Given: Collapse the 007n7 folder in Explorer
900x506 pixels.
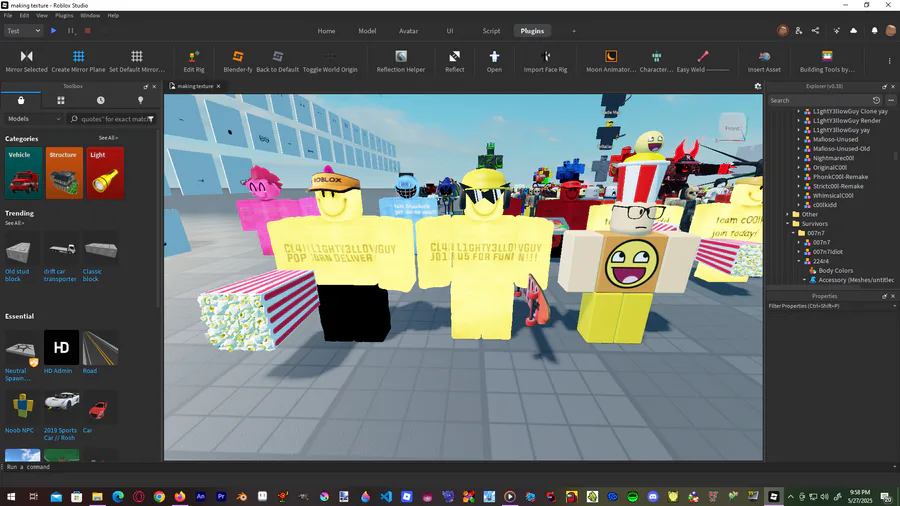Looking at the screenshot, I should click(793, 233).
